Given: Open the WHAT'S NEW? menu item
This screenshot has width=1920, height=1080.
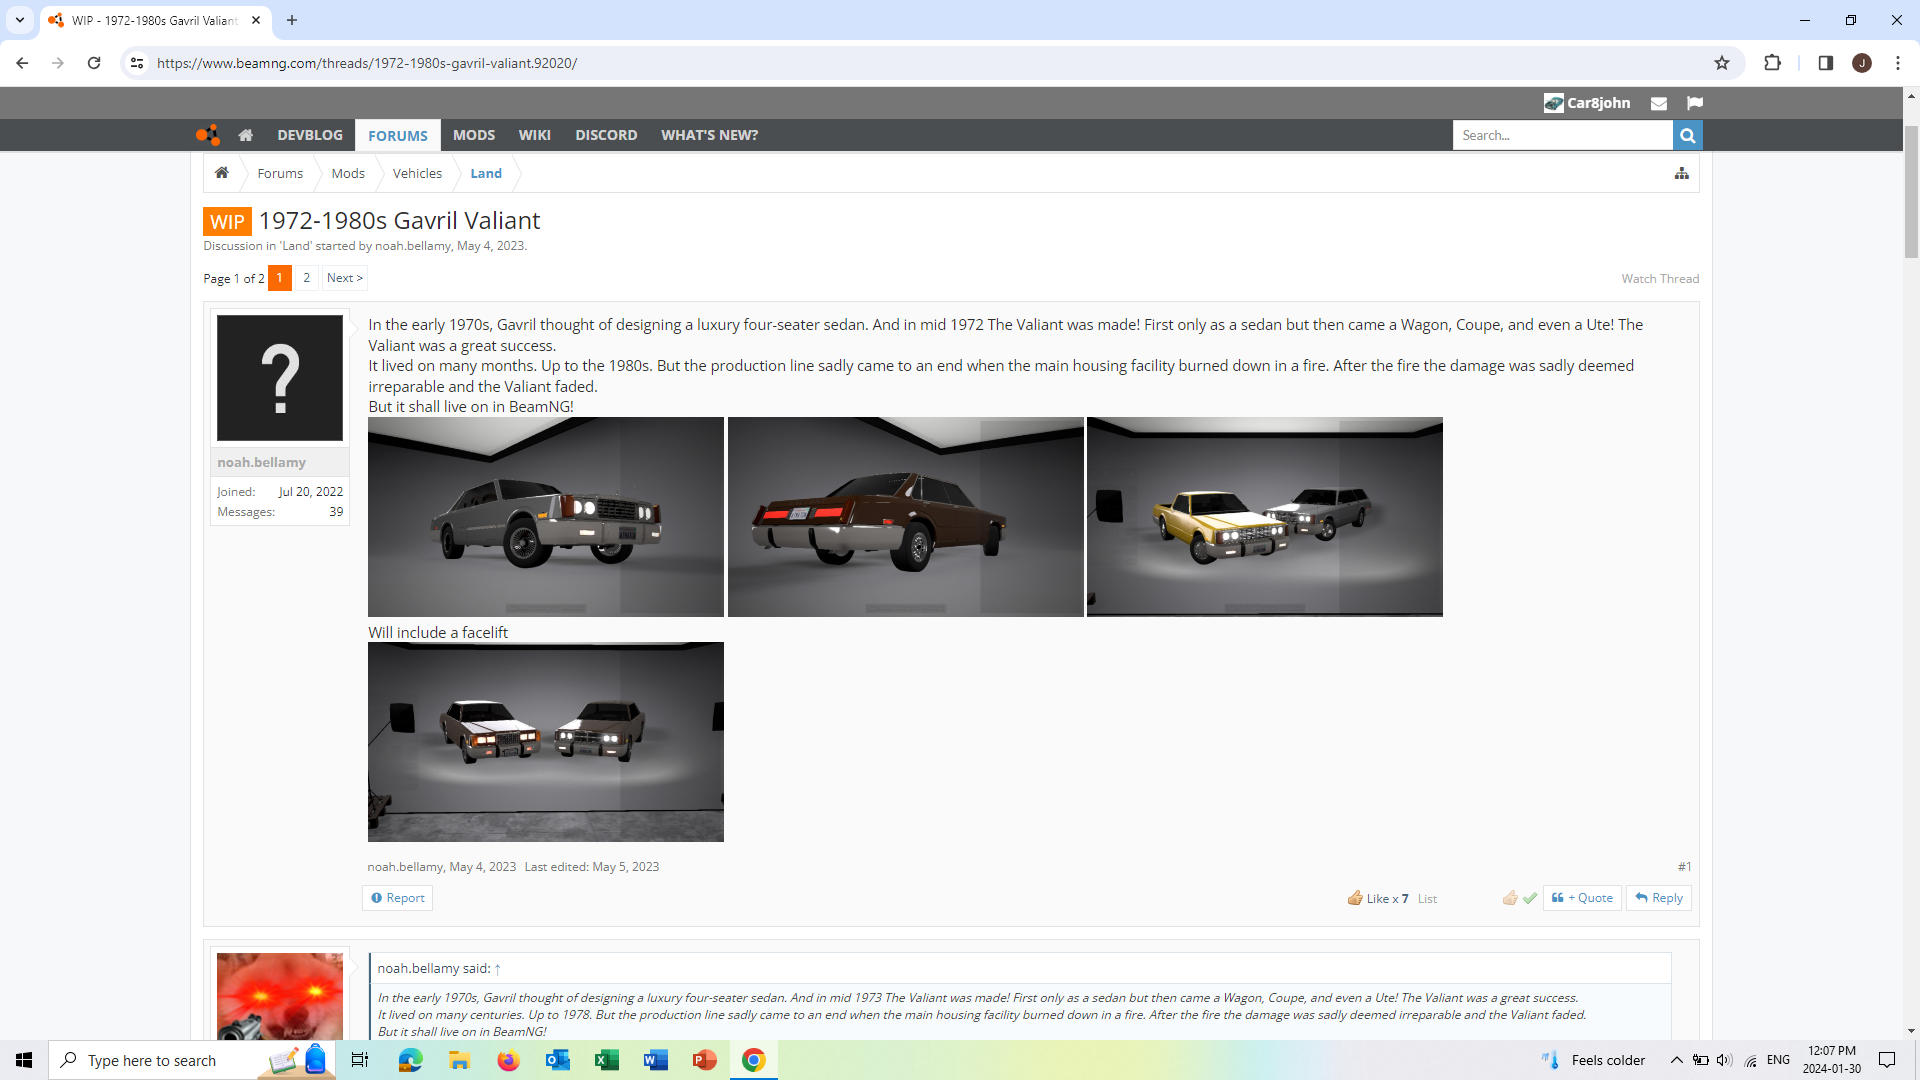Looking at the screenshot, I should 709,135.
